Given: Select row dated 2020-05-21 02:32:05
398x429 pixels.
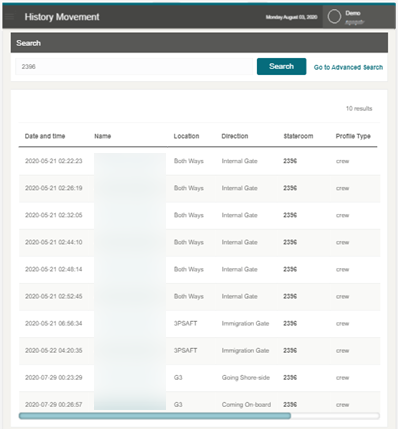Looking at the screenshot, I should click(x=199, y=215).
